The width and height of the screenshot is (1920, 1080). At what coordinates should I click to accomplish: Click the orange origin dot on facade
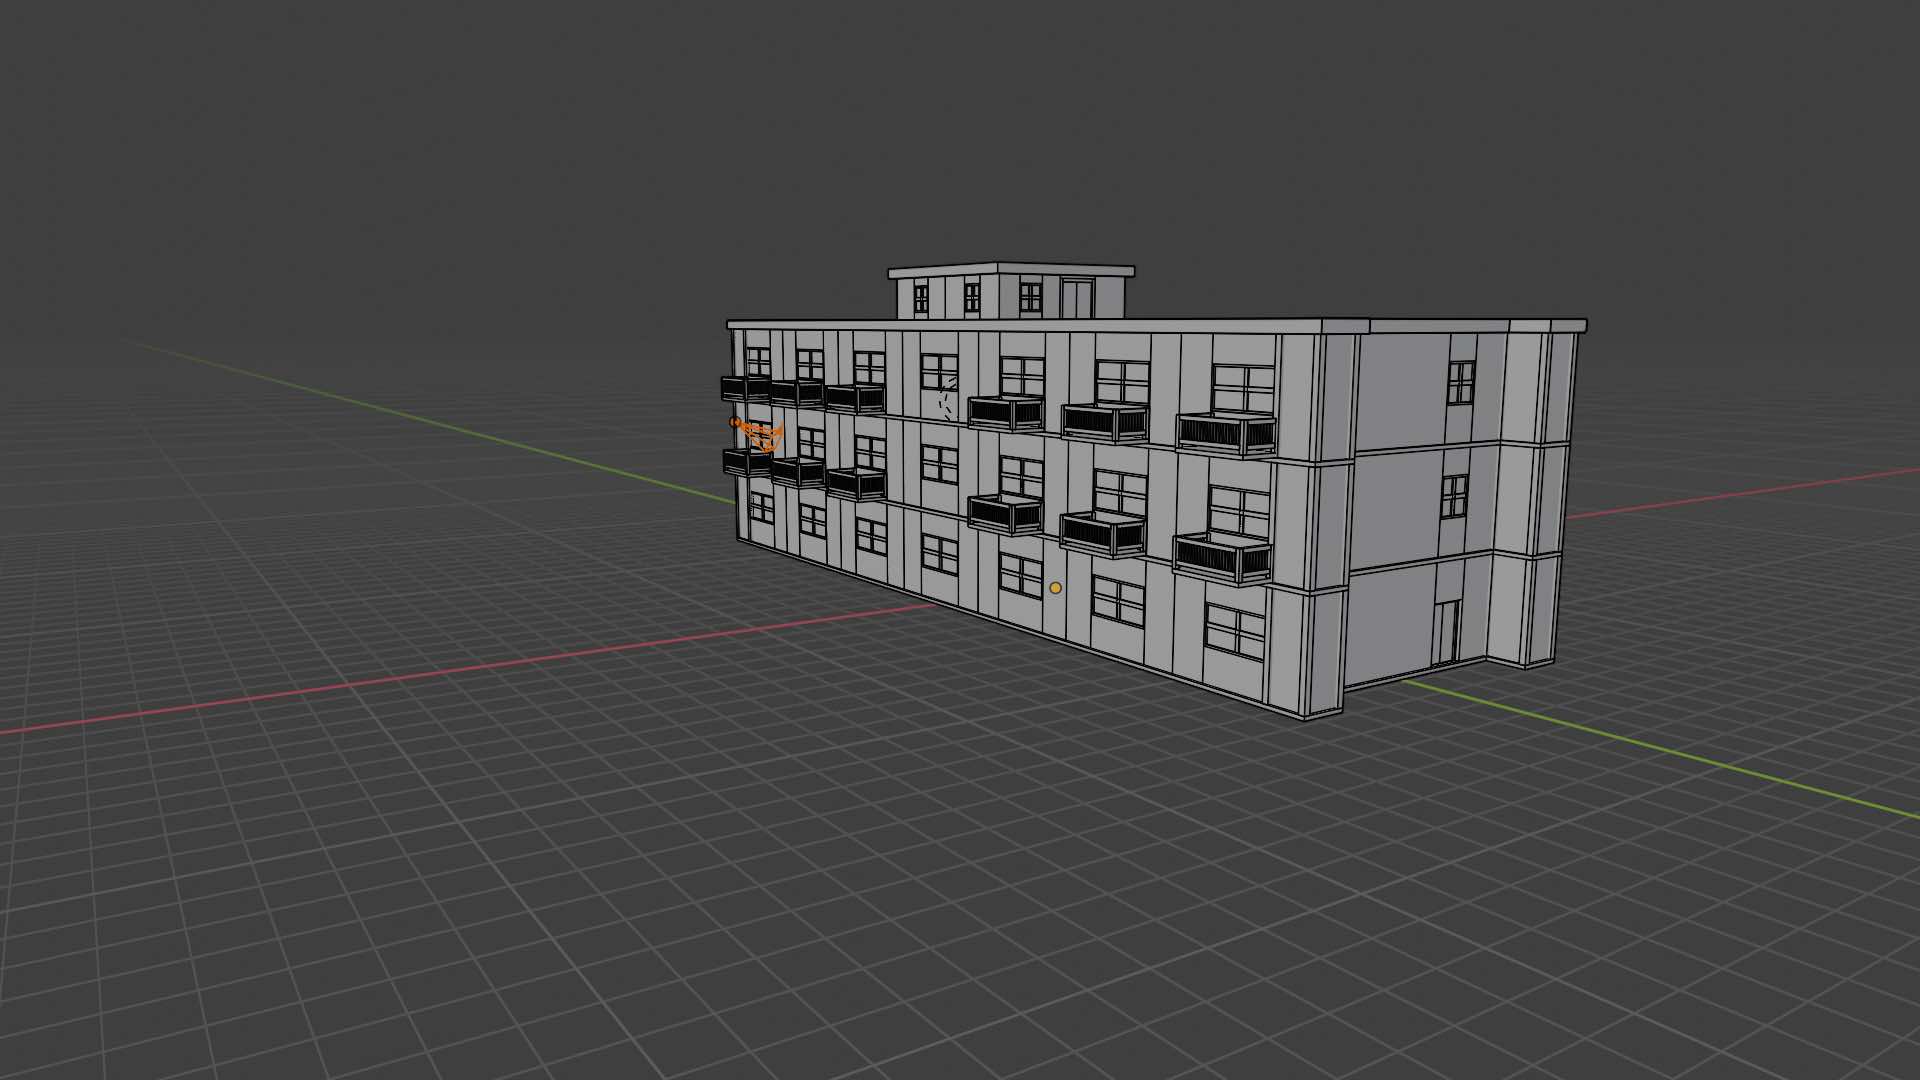[x=1055, y=588]
